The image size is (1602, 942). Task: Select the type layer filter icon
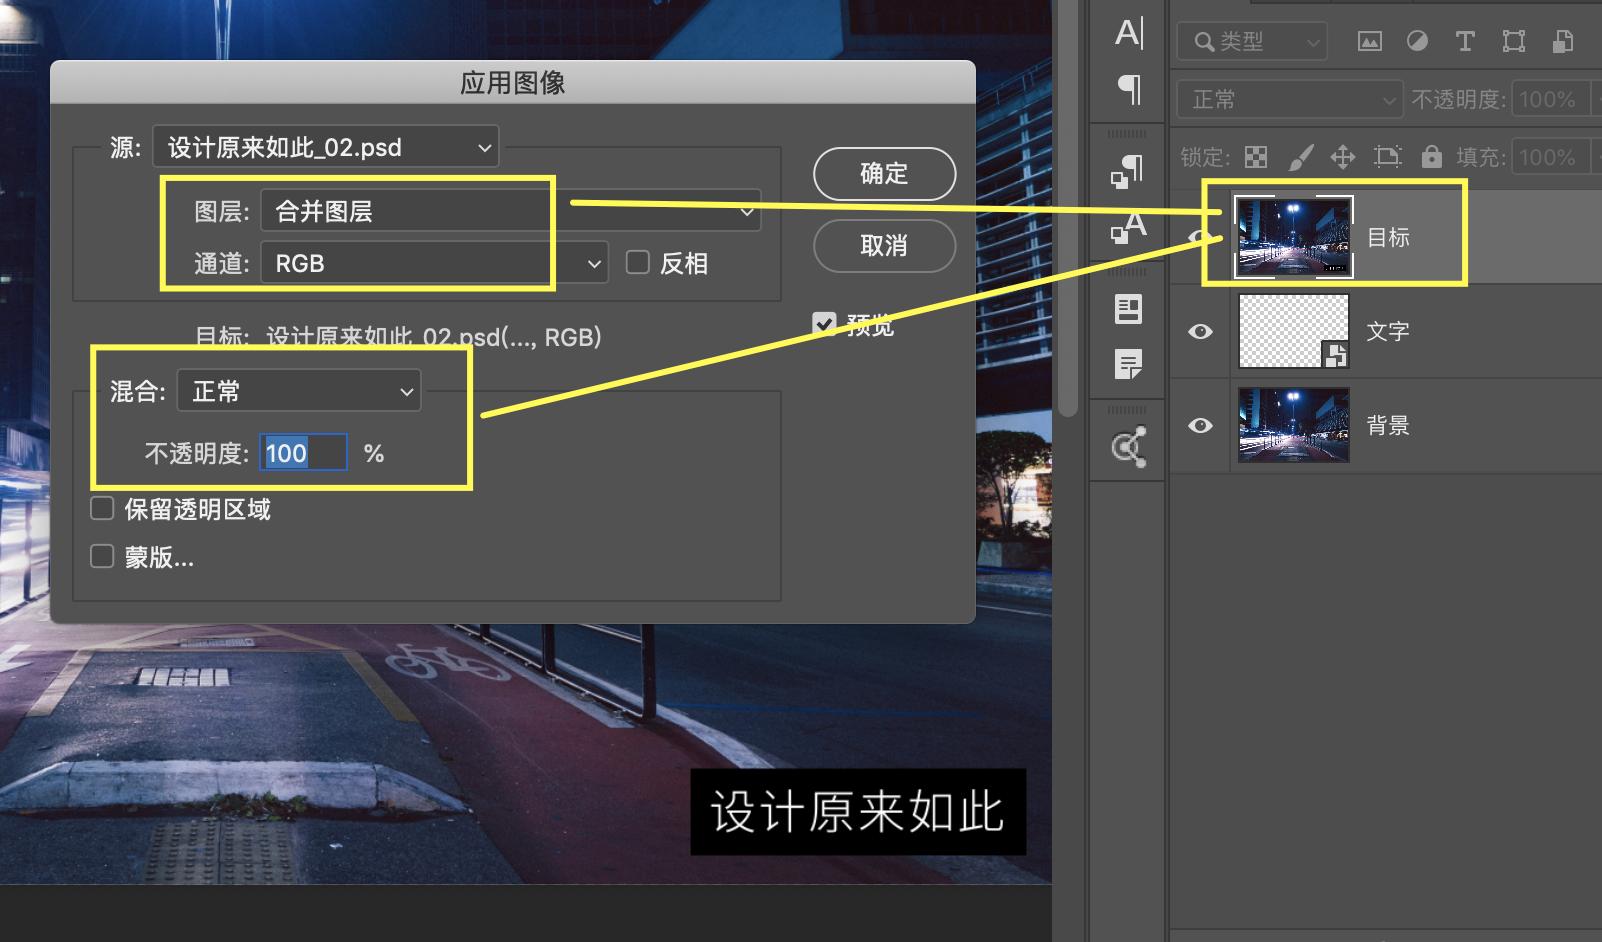[1465, 42]
